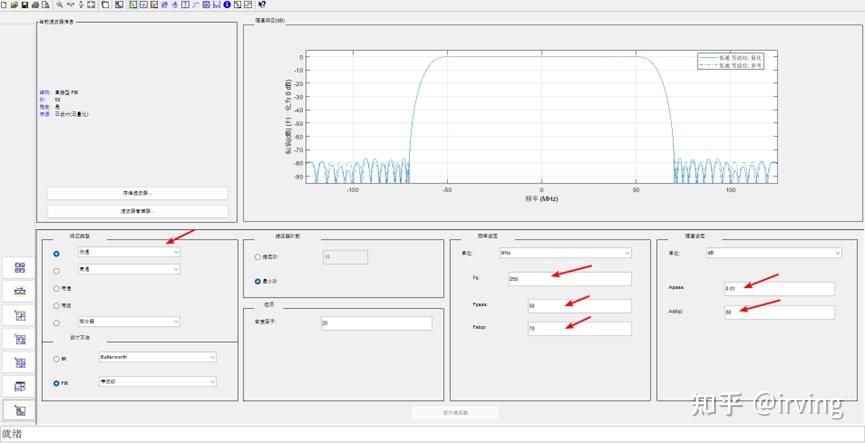Click the print icon in the toolbar
This screenshot has width=865, height=443.
(x=35, y=4)
